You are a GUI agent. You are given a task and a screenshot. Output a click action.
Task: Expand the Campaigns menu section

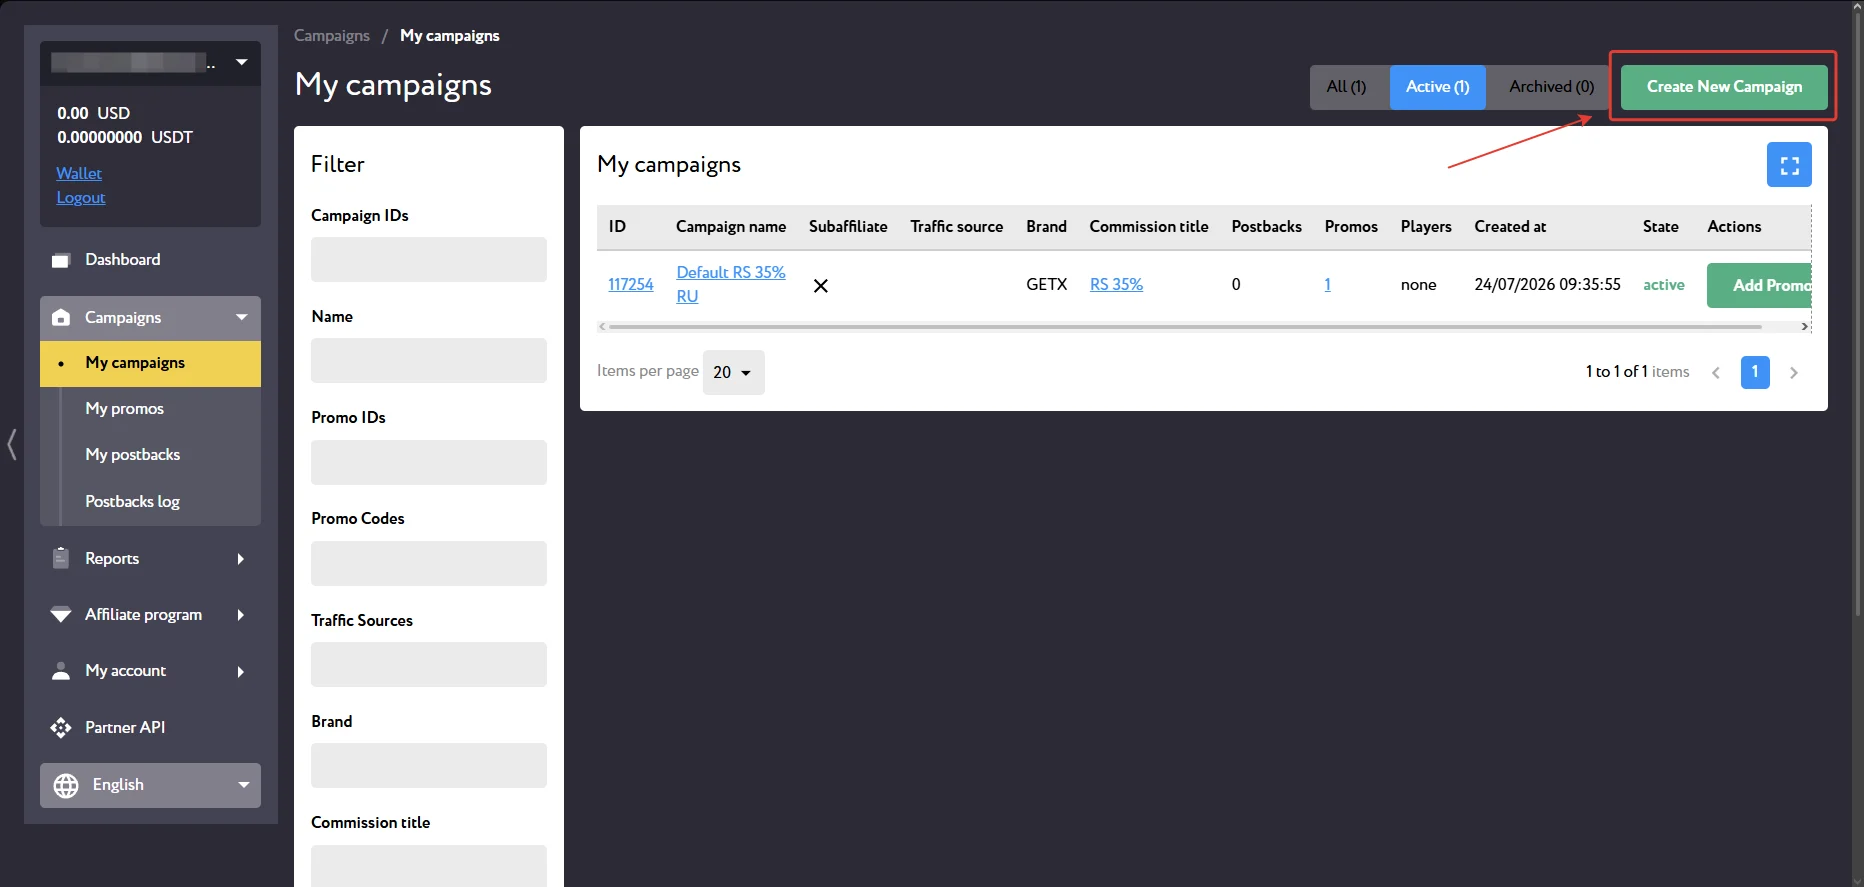pos(150,318)
